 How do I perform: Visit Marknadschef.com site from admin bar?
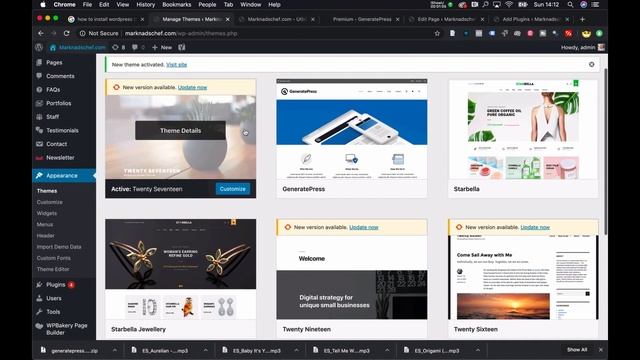[78, 47]
